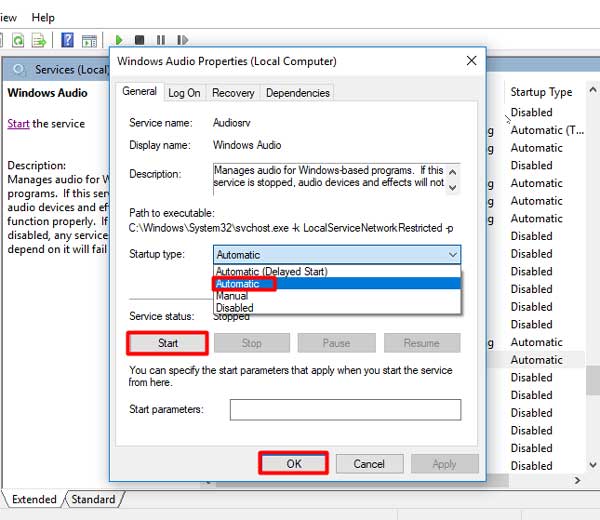Click the Export List toolbar icon
The image size is (600, 520).
coord(39,40)
